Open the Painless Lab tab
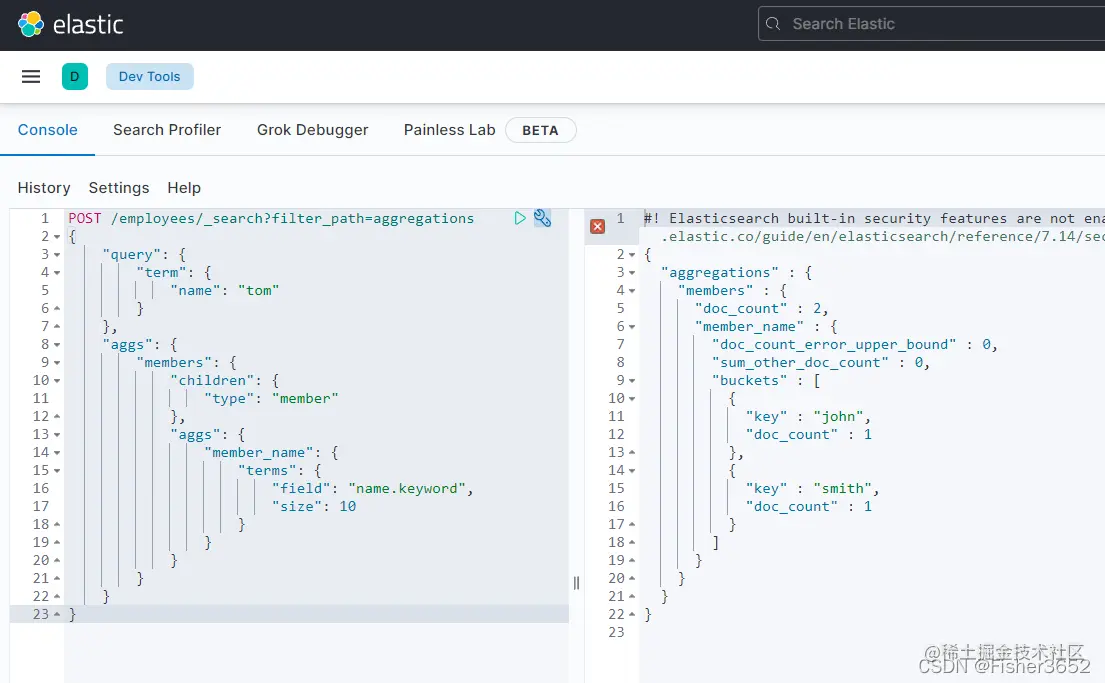Screen dimensions: 1105x683 pos(450,130)
